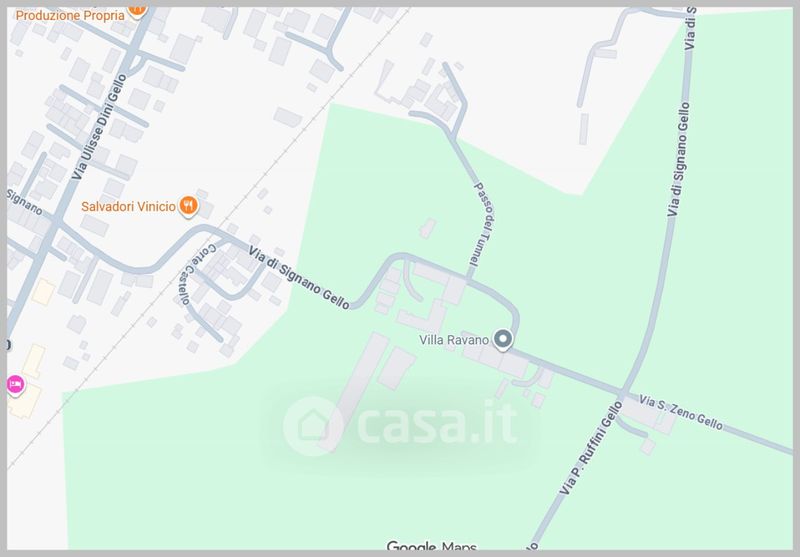Click the junction of Ruffini and S. Zeno roads

coord(622,393)
